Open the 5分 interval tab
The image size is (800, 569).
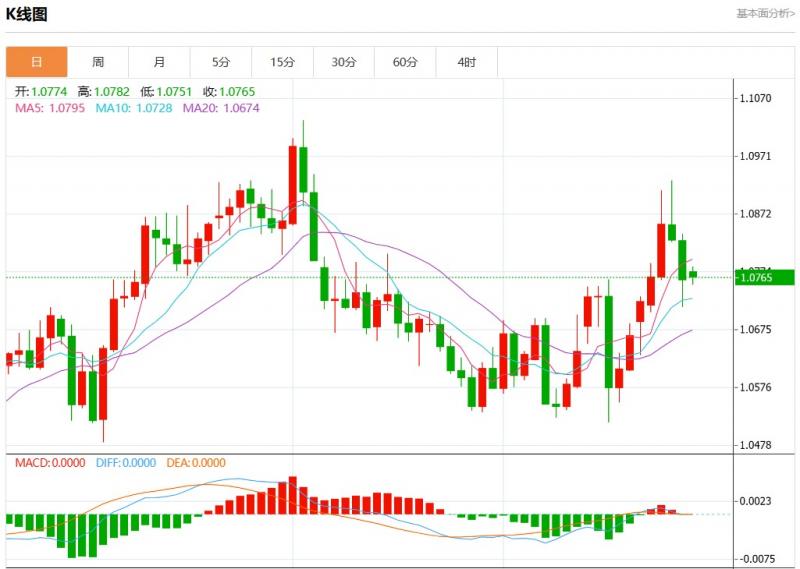221,62
